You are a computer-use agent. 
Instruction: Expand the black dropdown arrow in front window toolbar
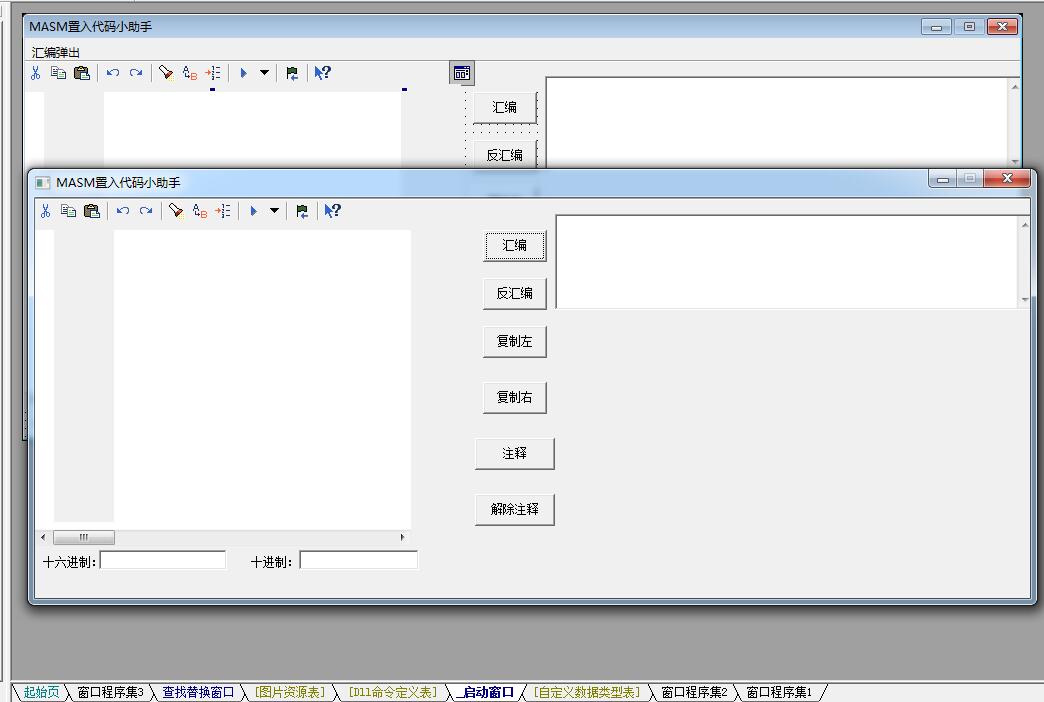point(274,211)
